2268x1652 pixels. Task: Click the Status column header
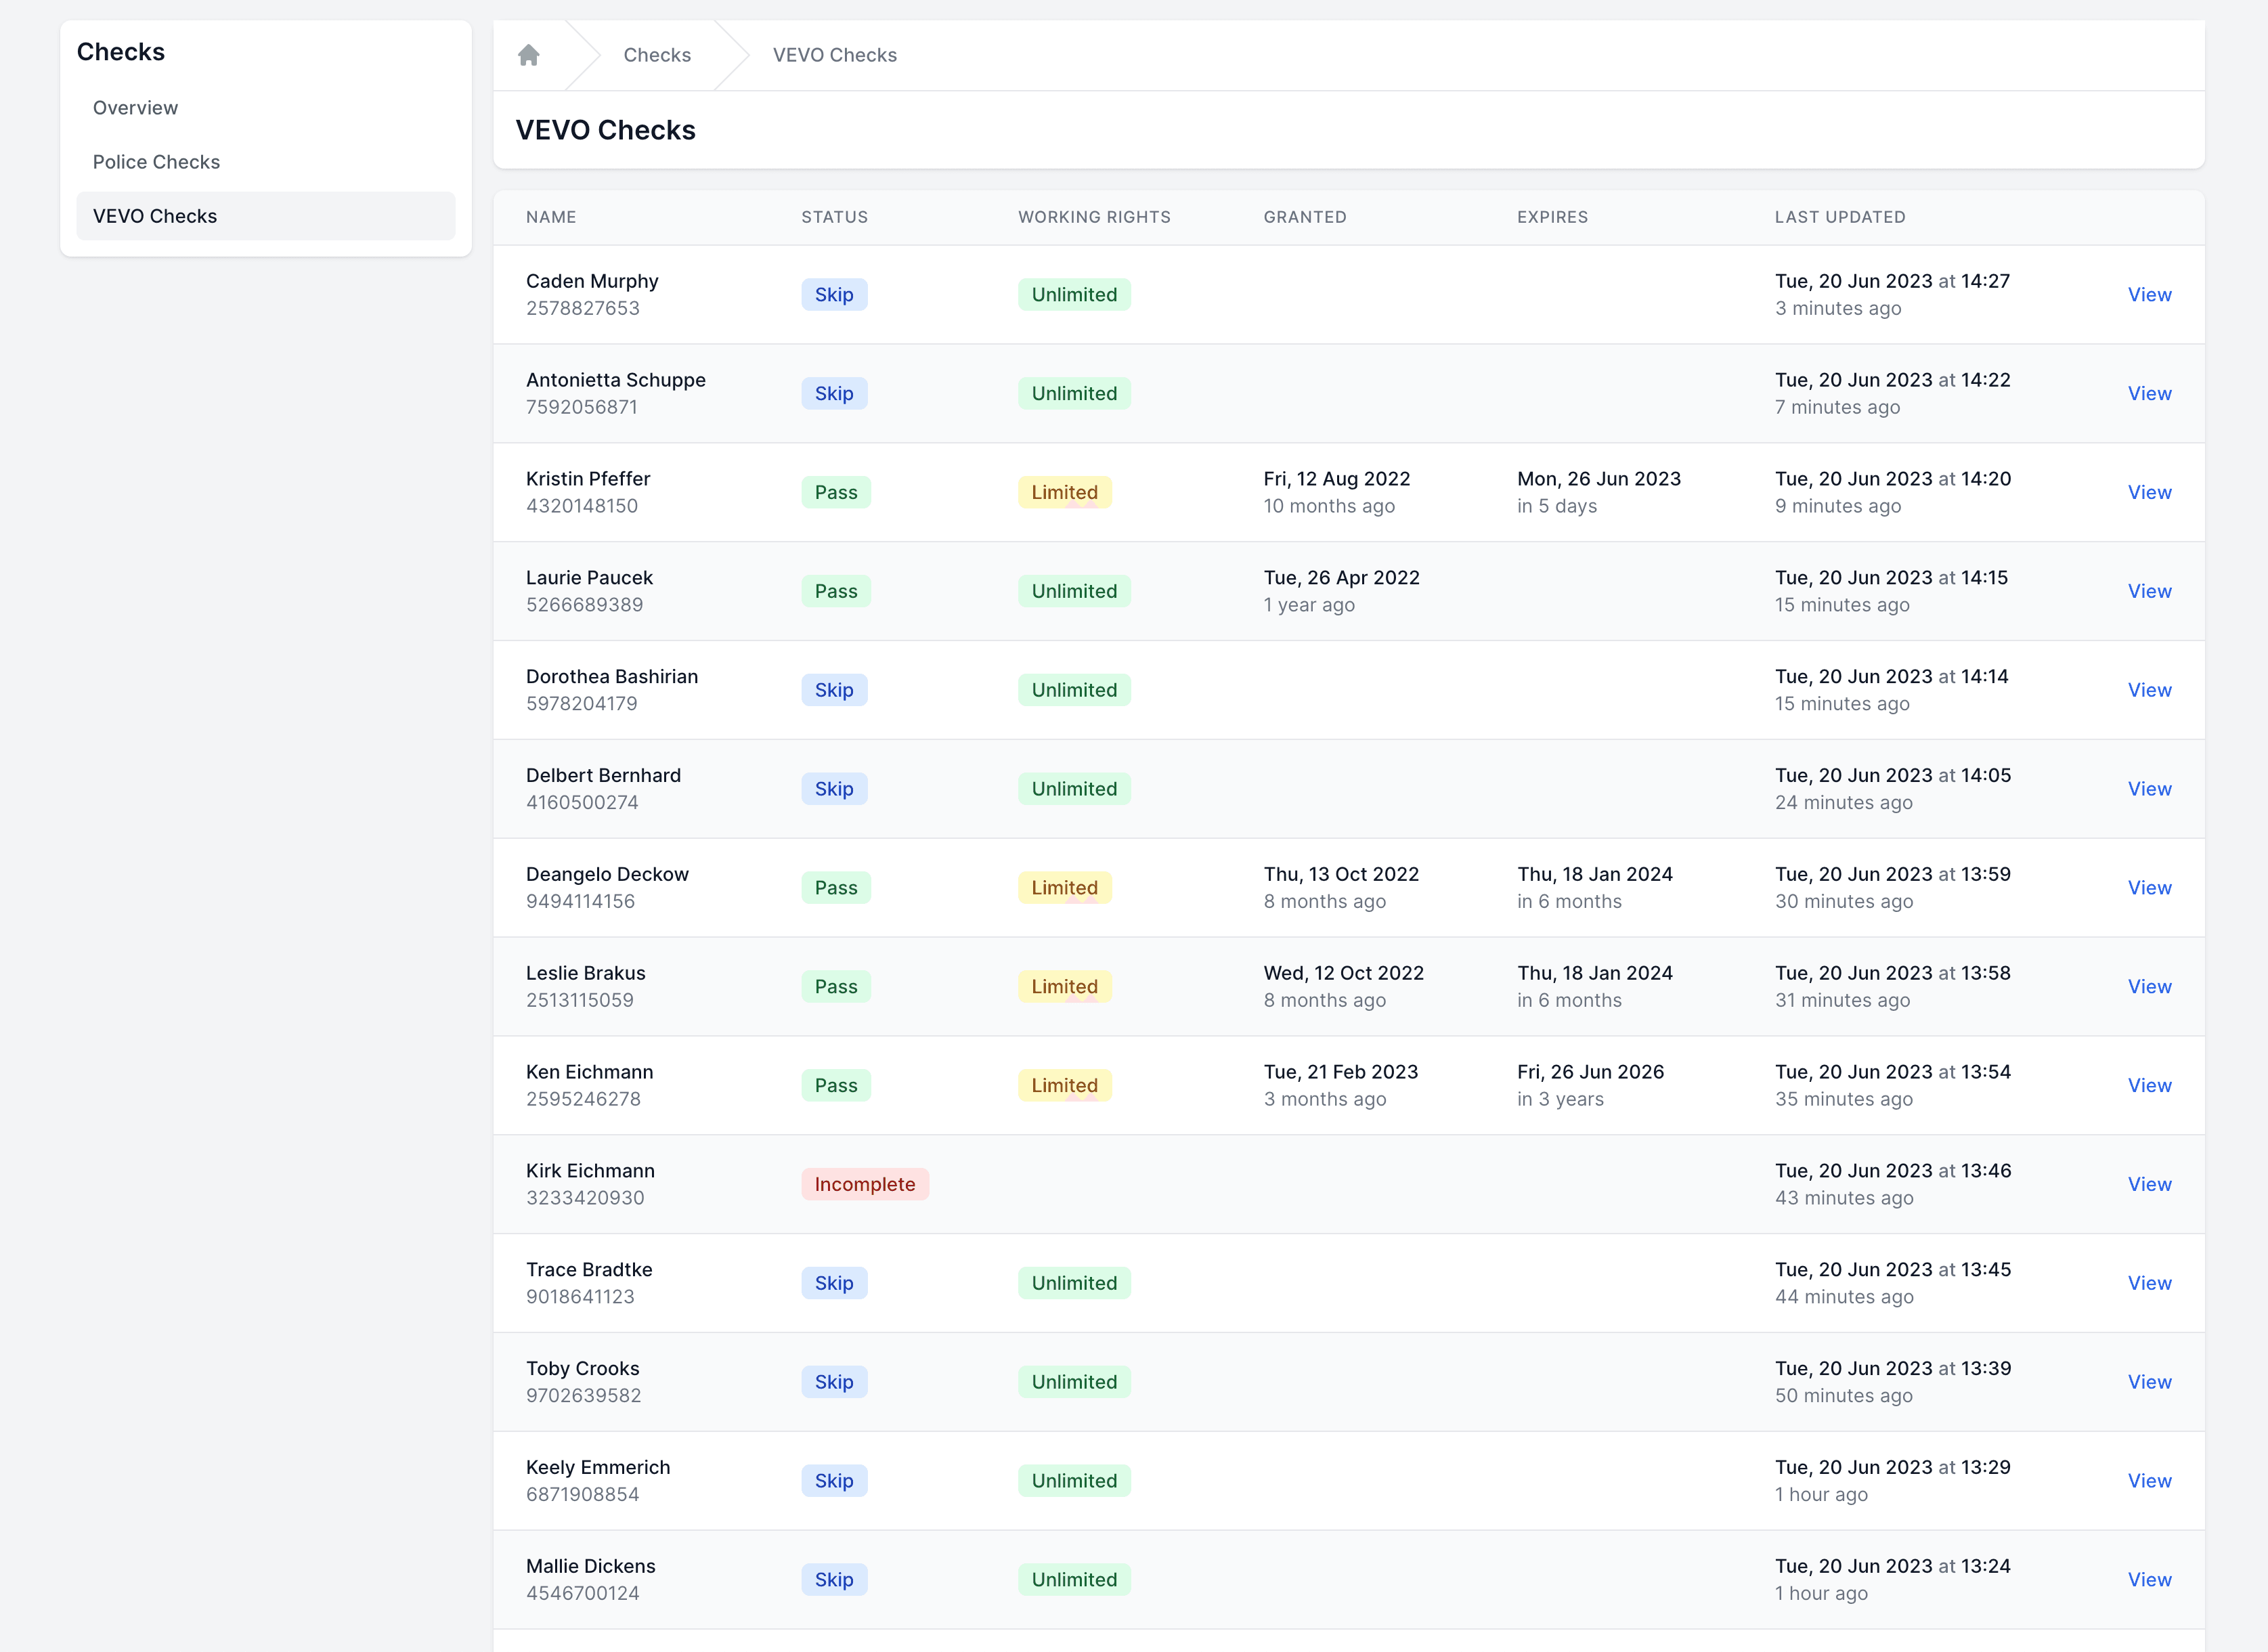tap(834, 217)
